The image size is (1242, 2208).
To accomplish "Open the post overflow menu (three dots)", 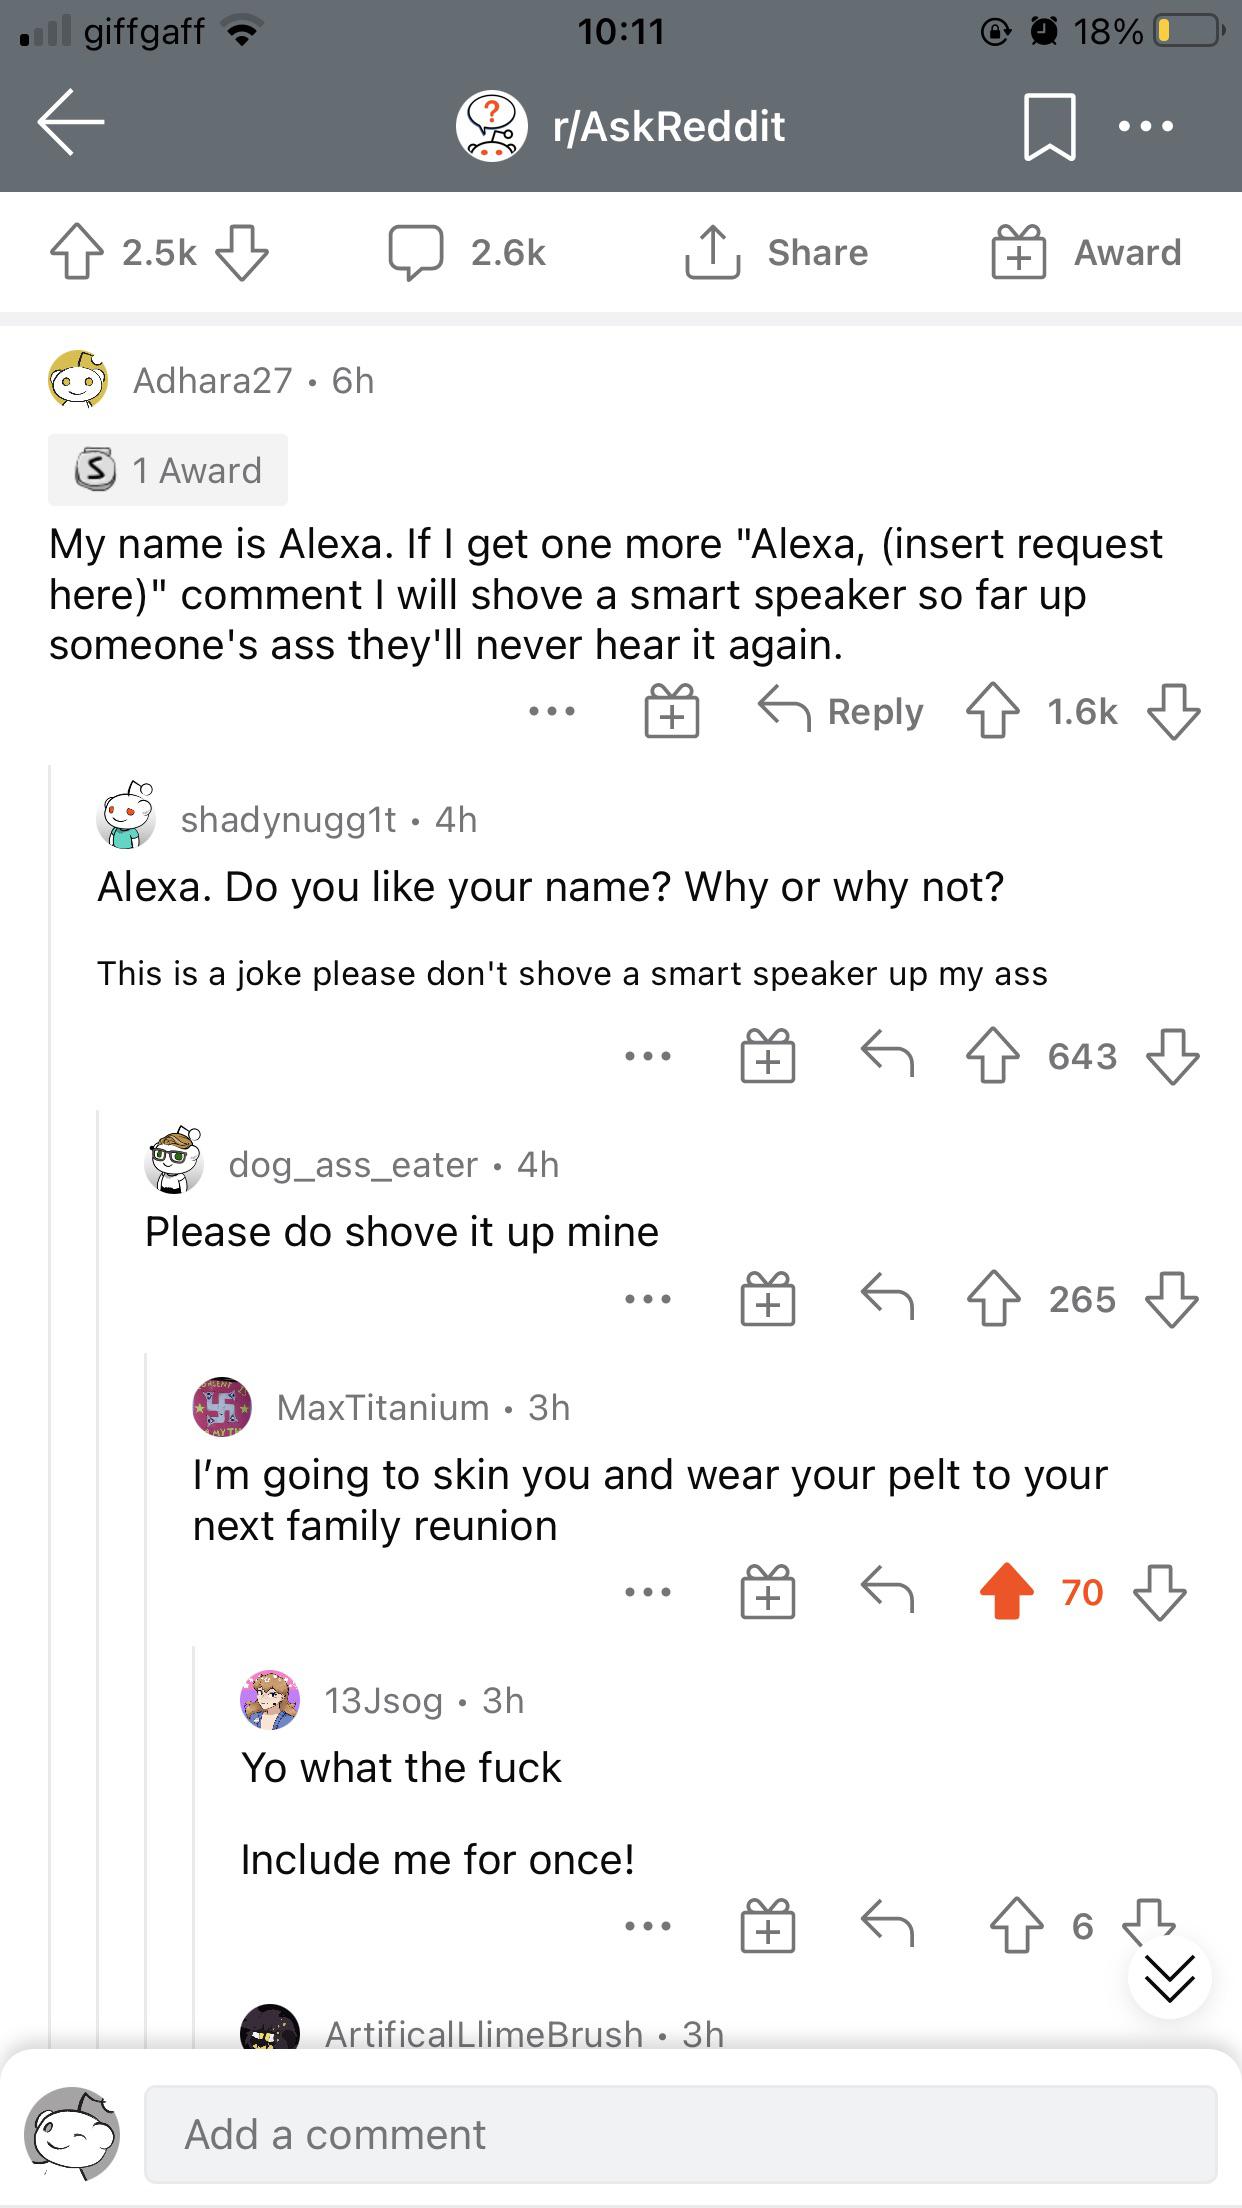I will pos(1146,127).
